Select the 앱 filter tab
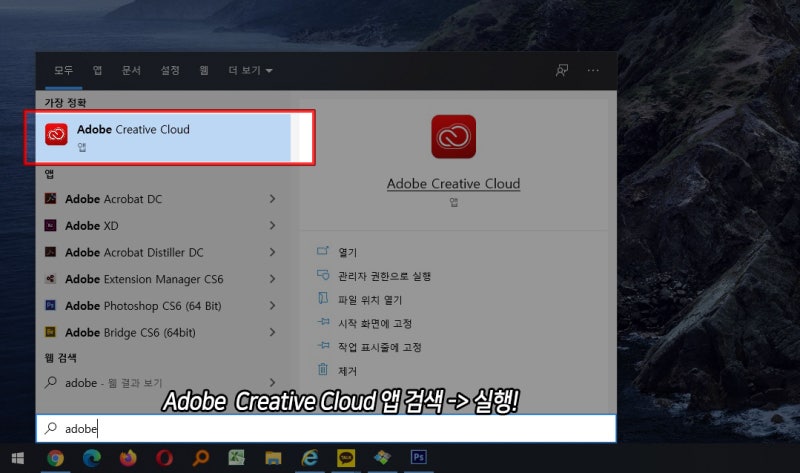The width and height of the screenshot is (800, 473). click(x=97, y=70)
